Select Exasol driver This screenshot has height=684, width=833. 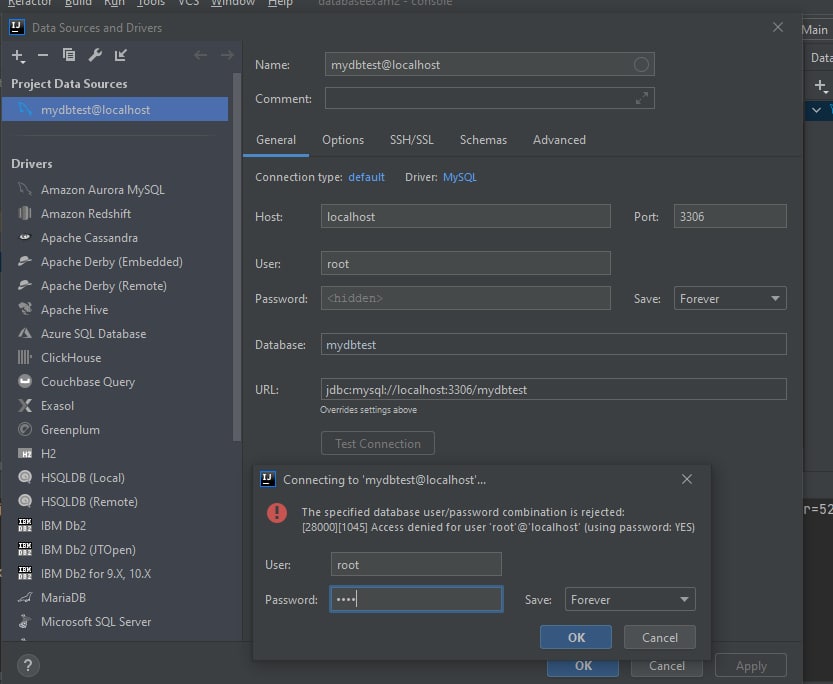pyautogui.click(x=57, y=406)
